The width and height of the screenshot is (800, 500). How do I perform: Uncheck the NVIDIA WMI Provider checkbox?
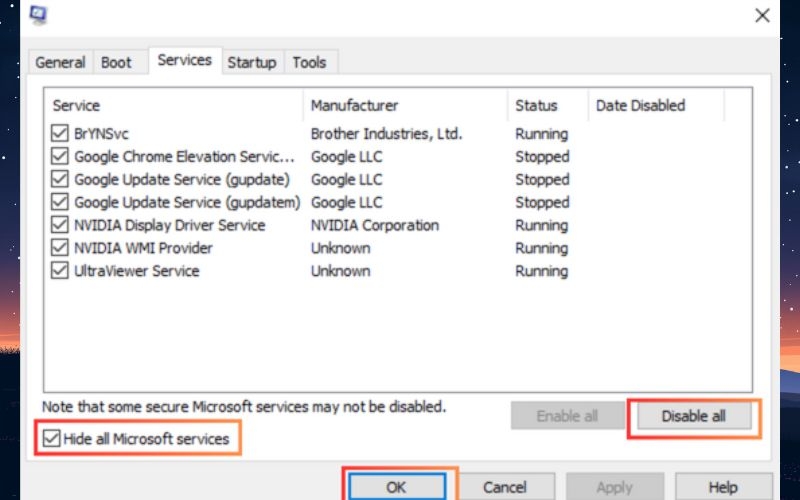(x=60, y=248)
